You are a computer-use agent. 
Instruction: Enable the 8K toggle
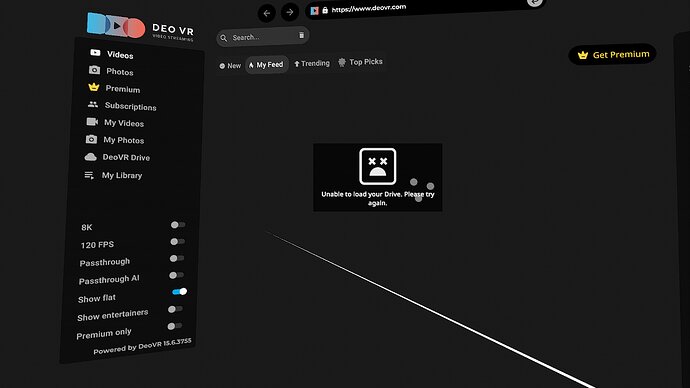click(x=178, y=225)
